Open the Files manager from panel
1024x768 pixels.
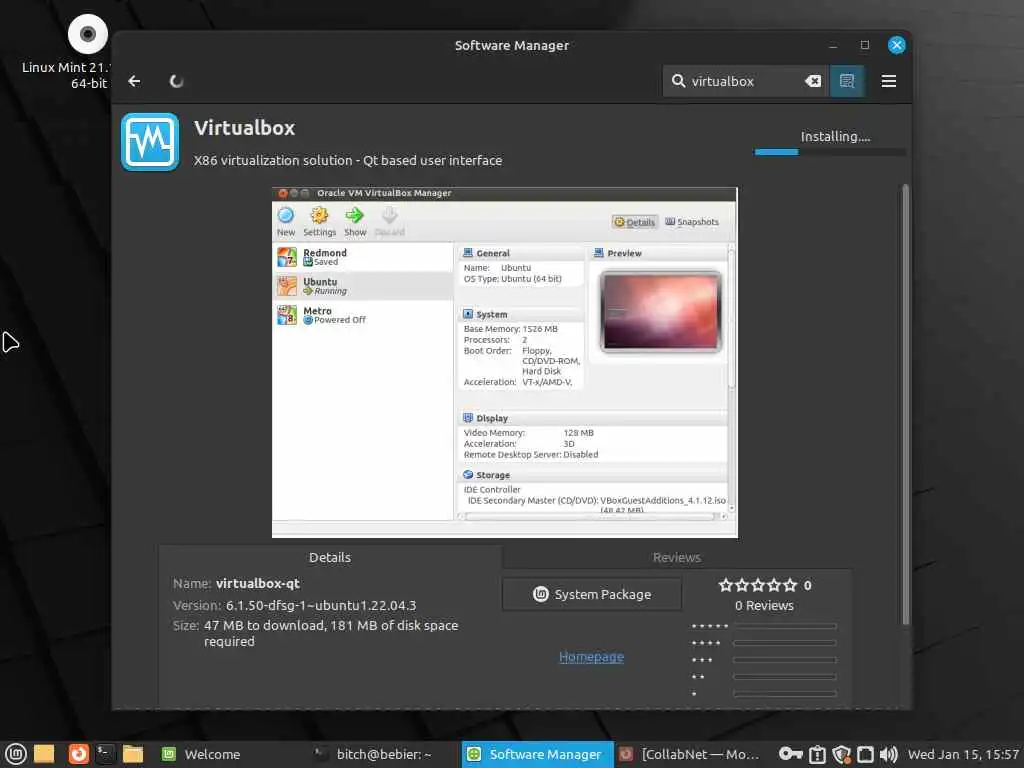(x=133, y=754)
